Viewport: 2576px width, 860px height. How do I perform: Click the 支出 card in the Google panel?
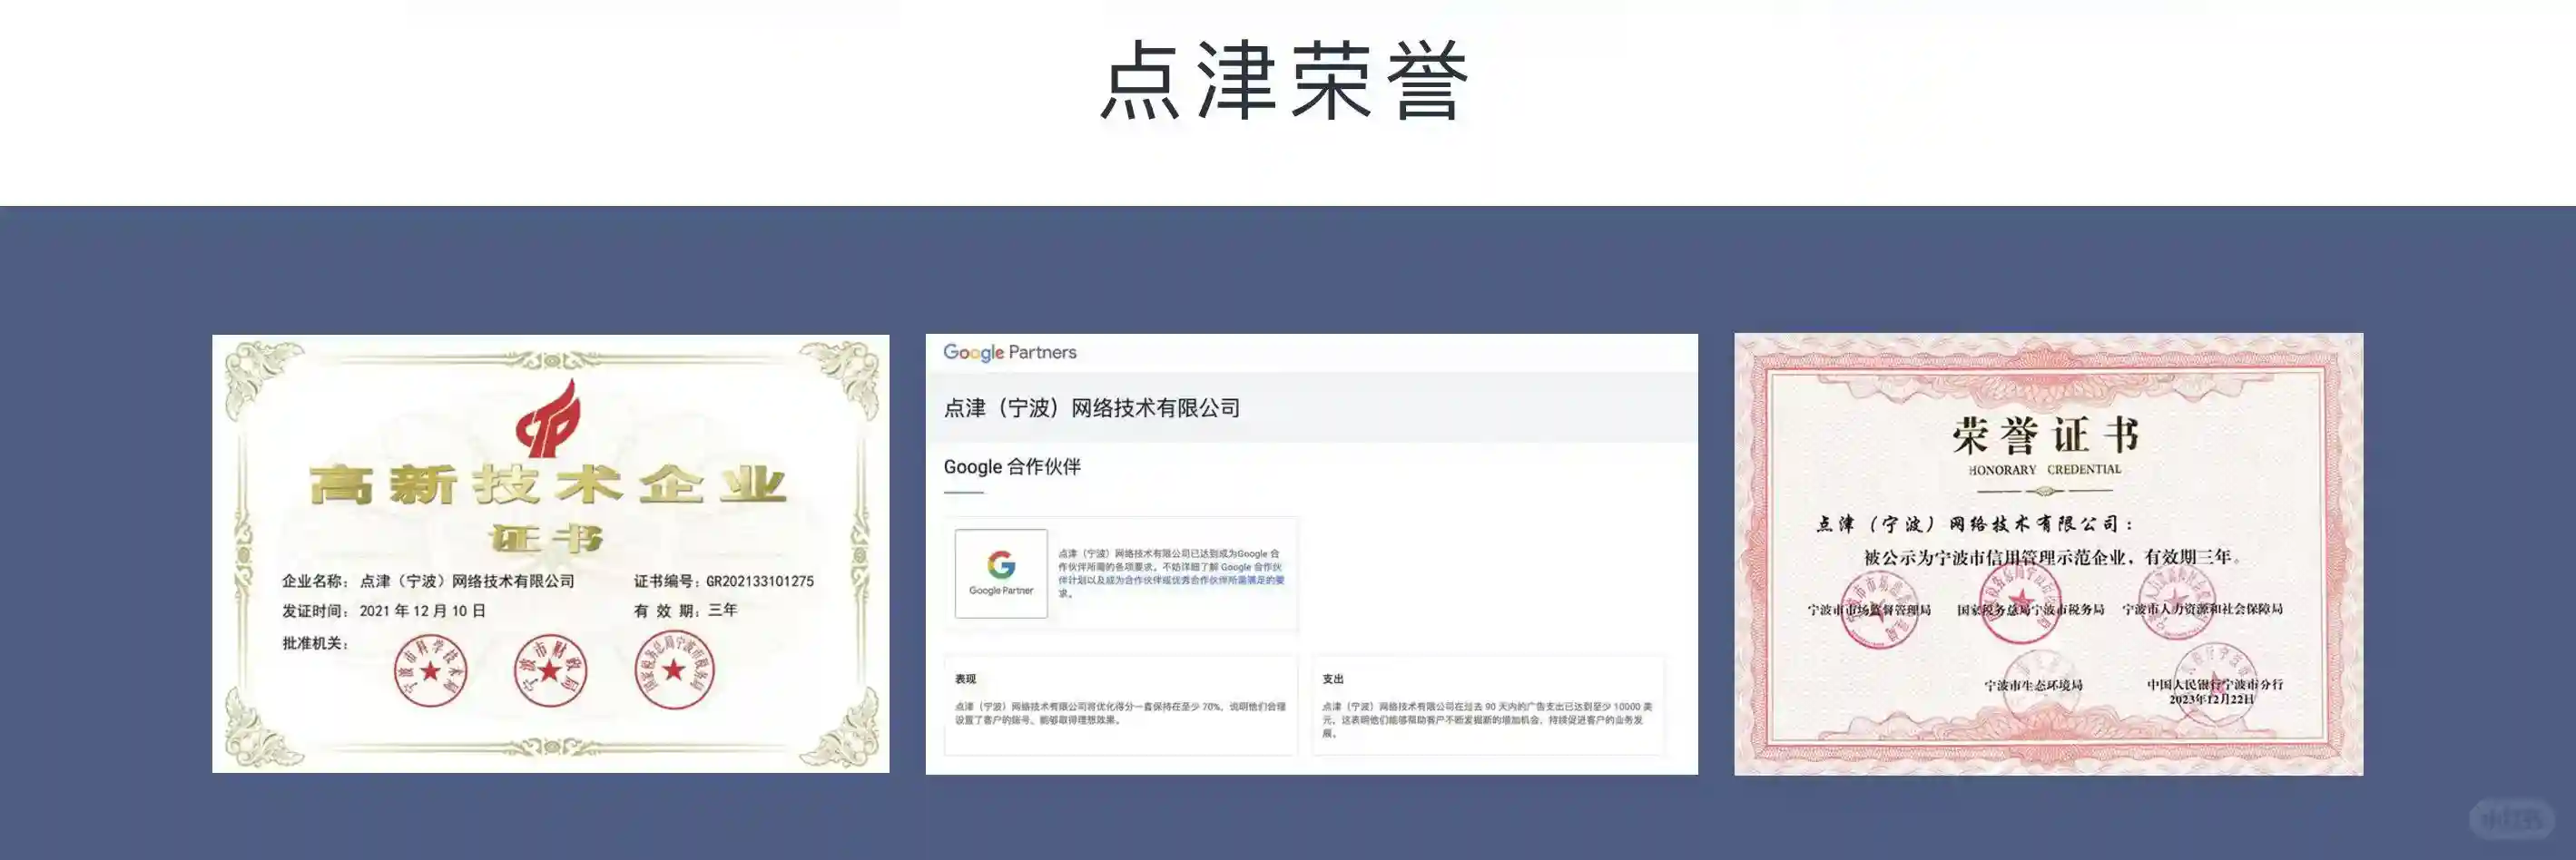1488,704
